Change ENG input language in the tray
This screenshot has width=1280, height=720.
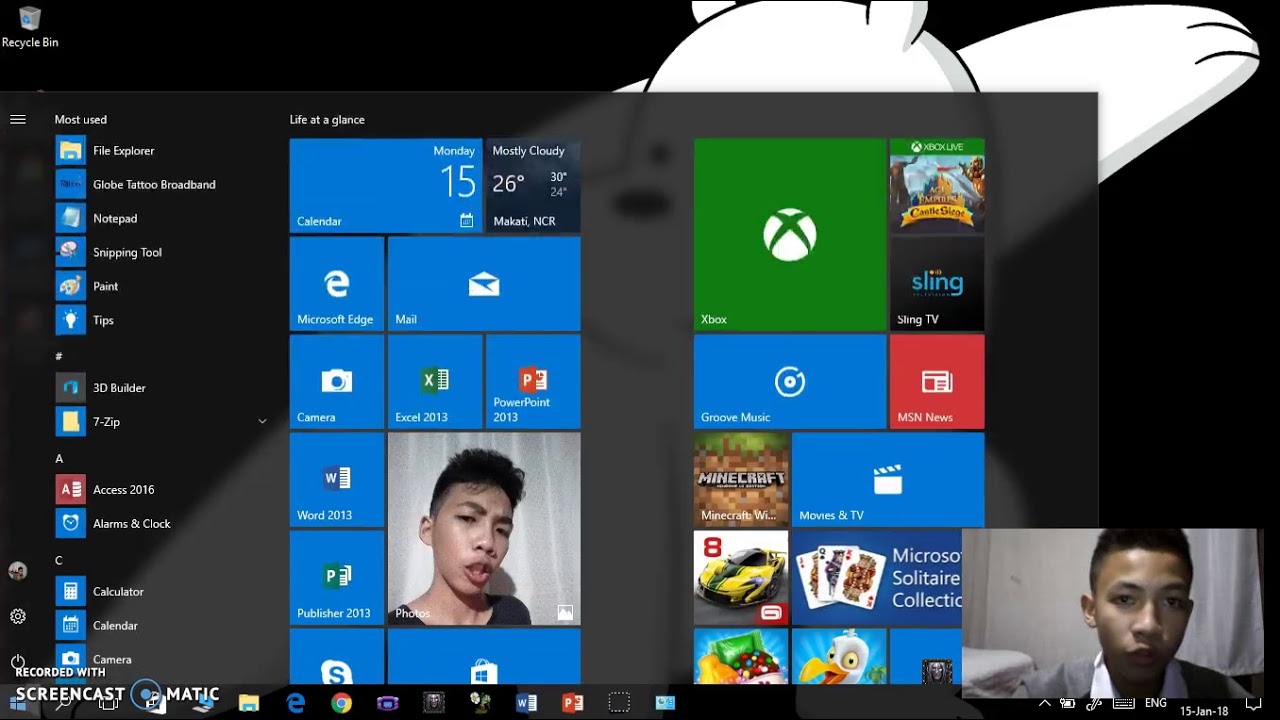click(1155, 703)
